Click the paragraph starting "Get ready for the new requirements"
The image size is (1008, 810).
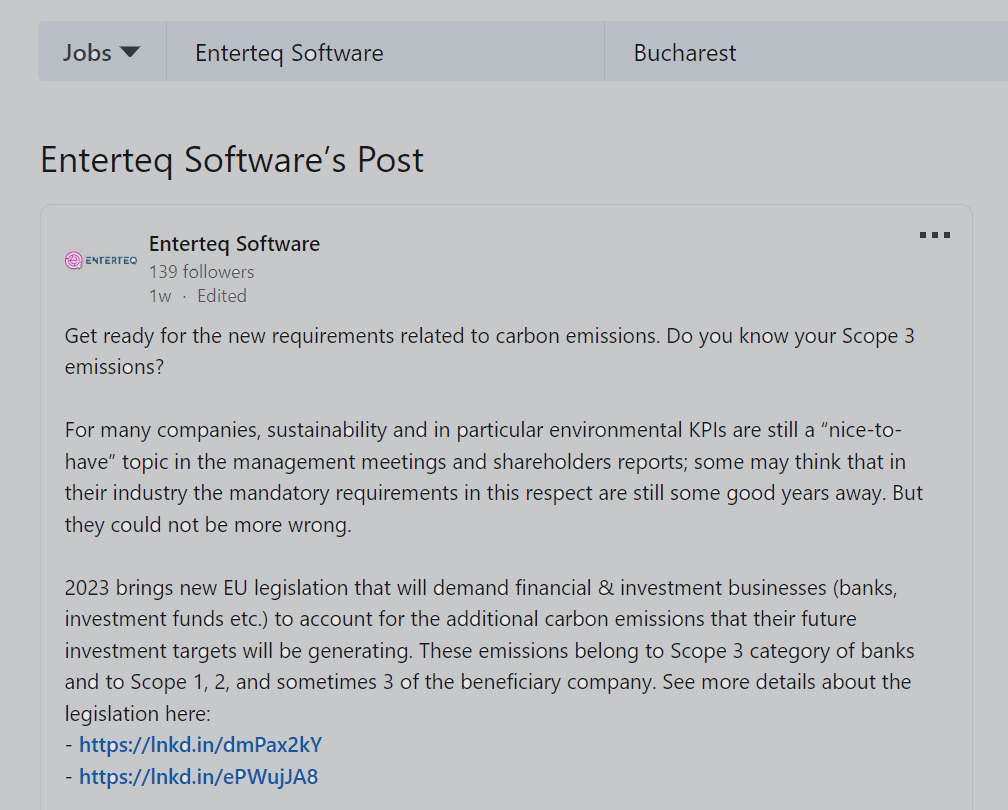click(490, 351)
